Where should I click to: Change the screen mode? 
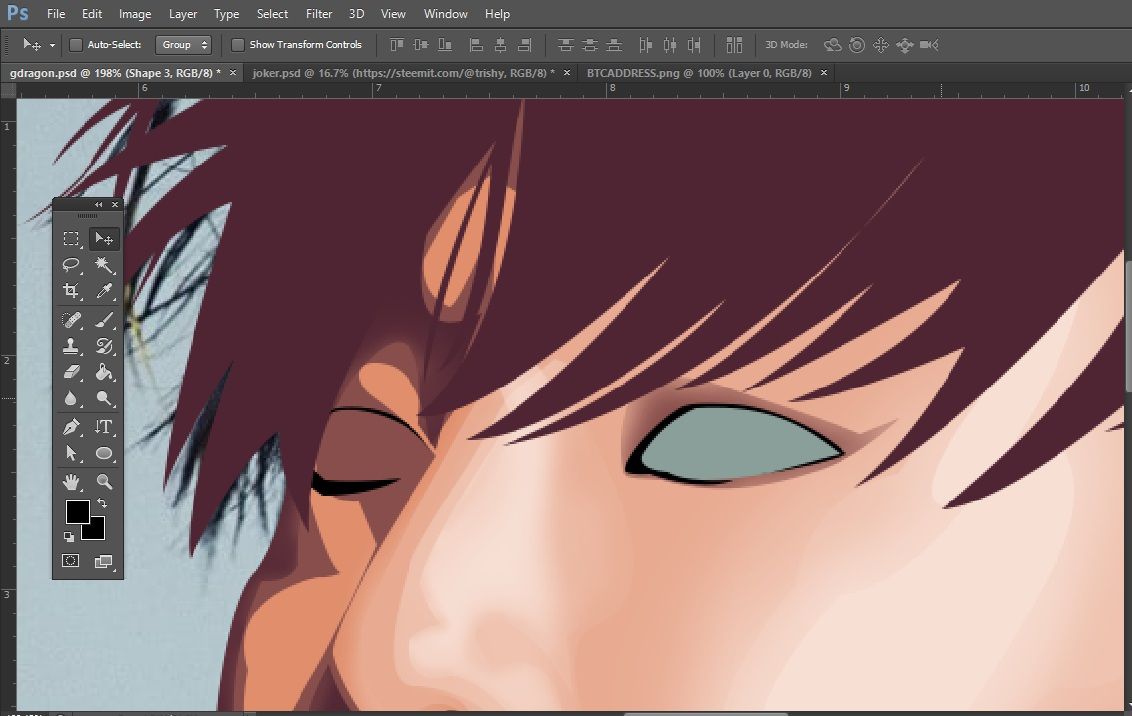point(104,561)
